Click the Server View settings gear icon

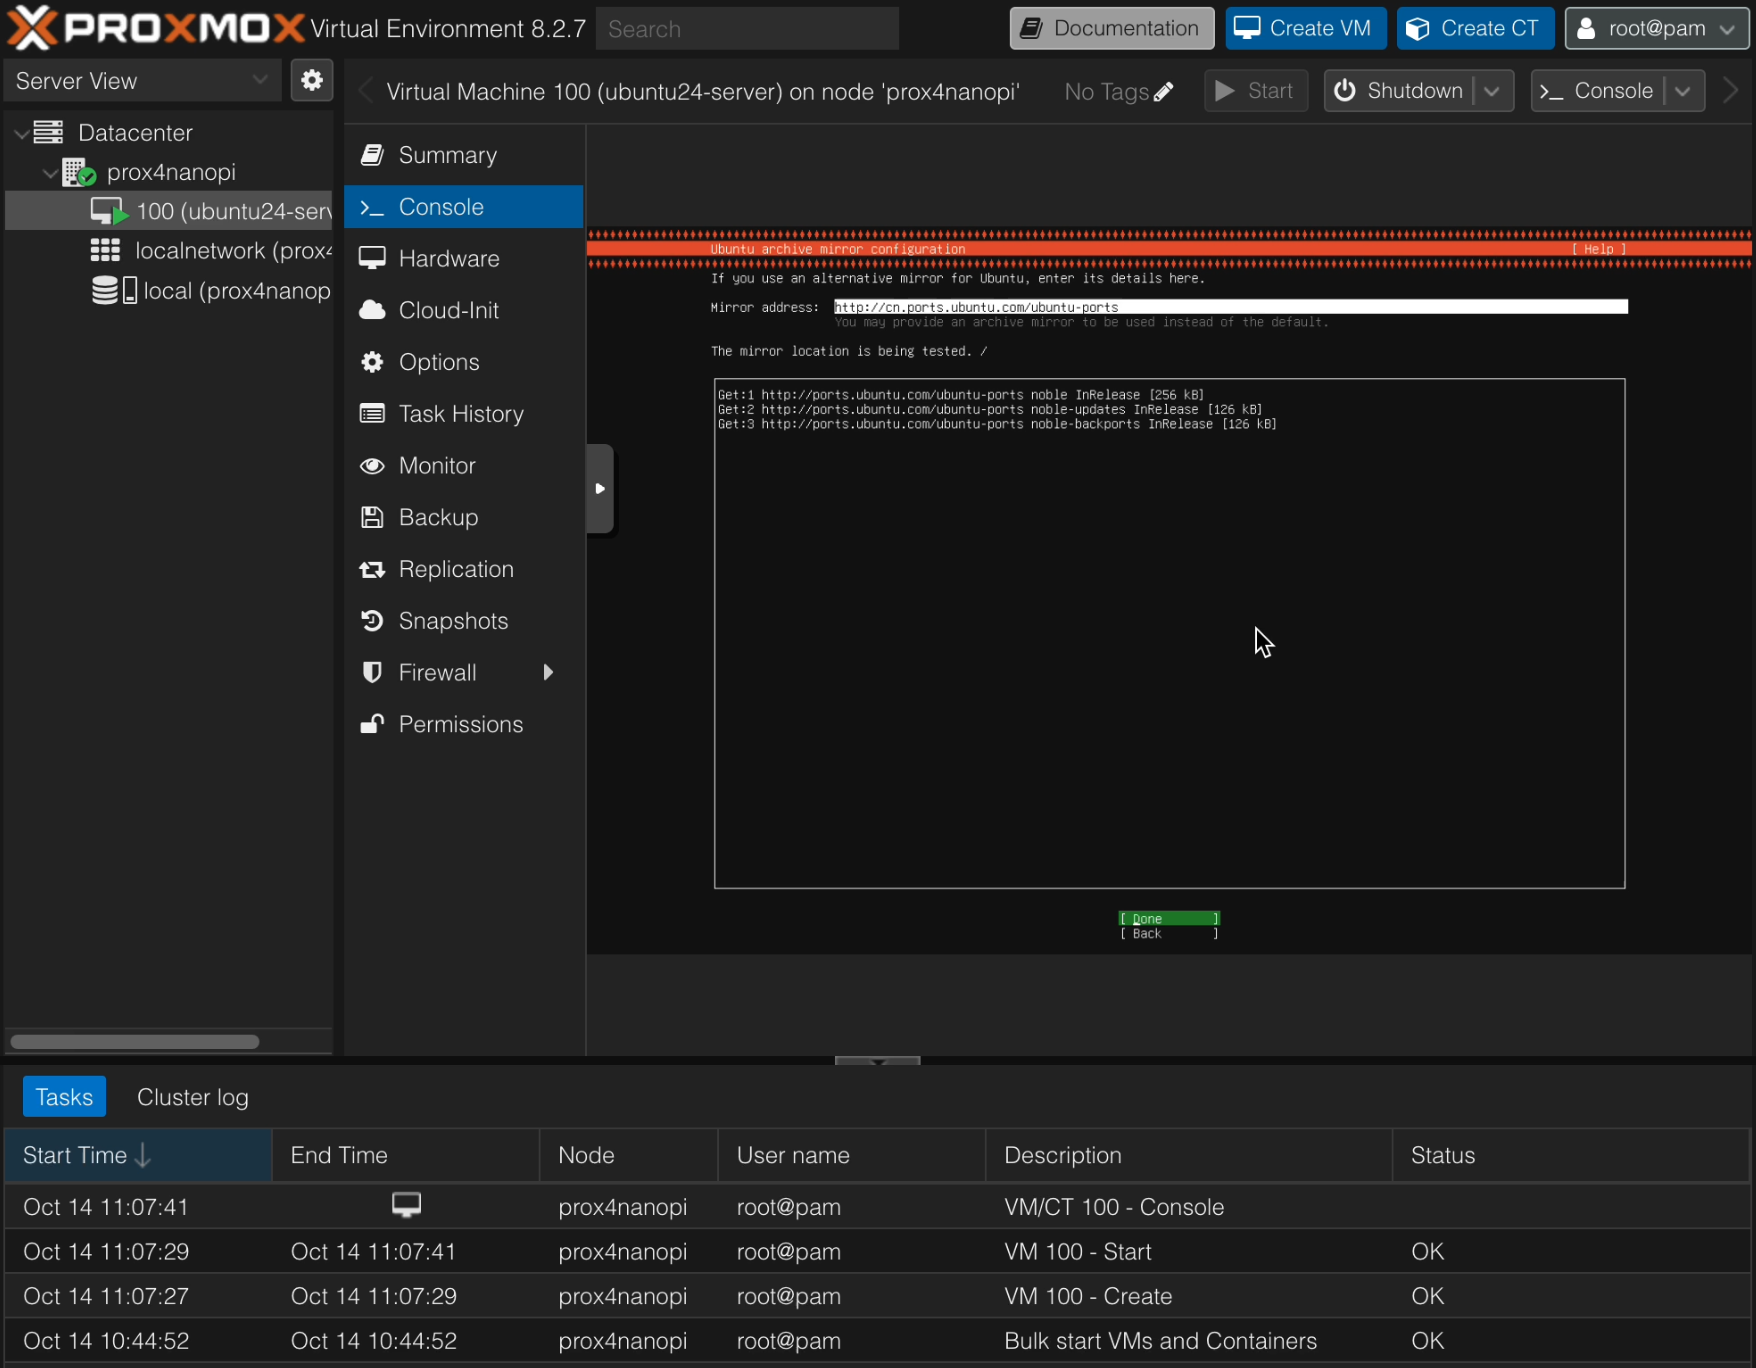pyautogui.click(x=312, y=80)
